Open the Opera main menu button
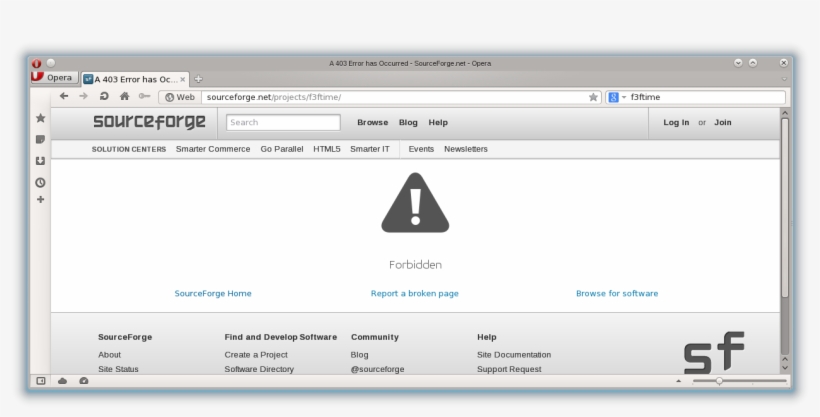 [54, 77]
